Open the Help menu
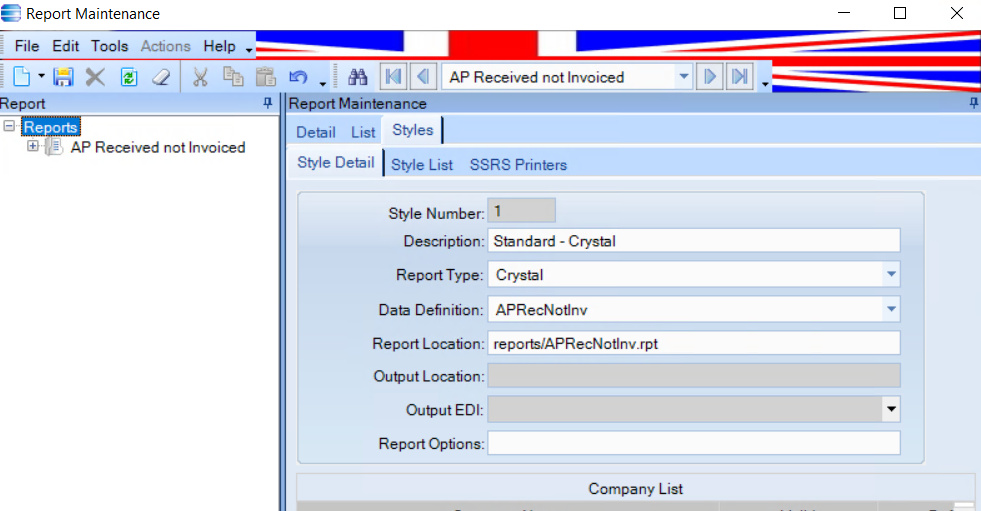The width and height of the screenshot is (981, 511). [x=220, y=46]
